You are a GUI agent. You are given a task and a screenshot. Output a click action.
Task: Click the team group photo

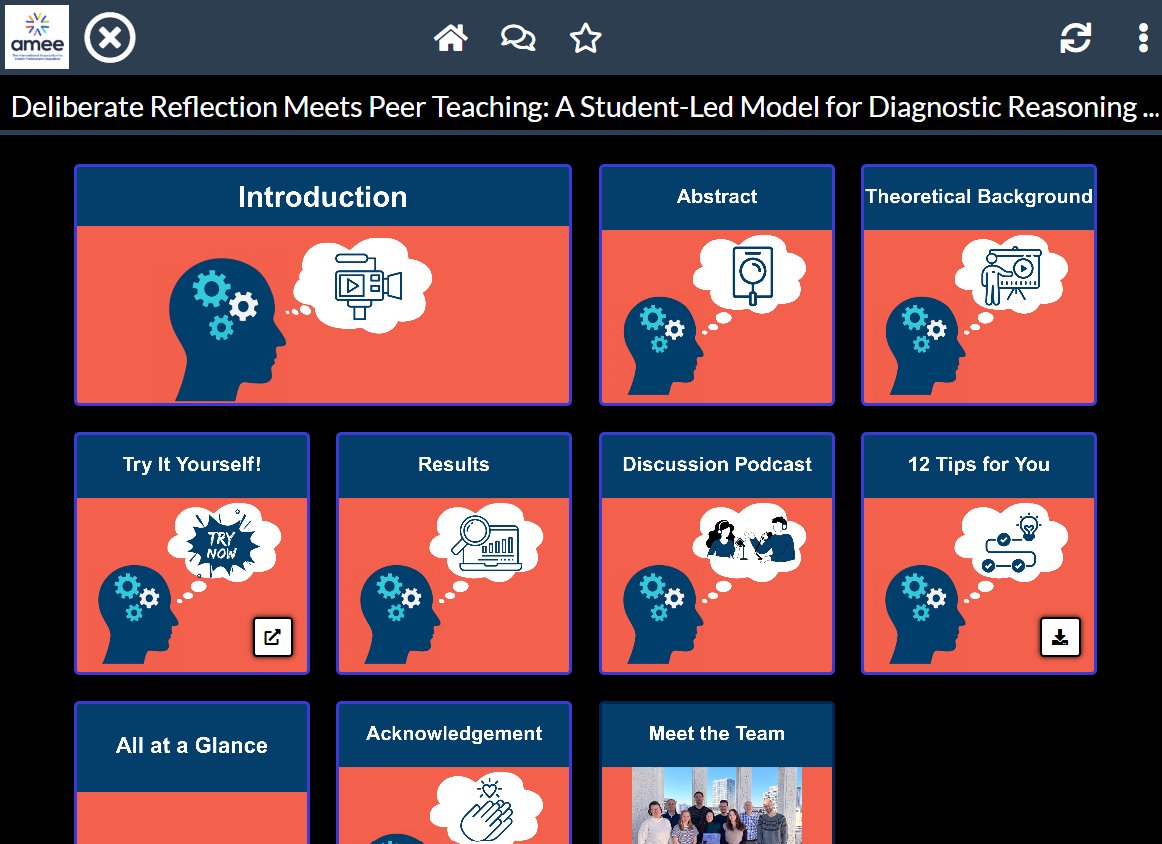(717, 805)
